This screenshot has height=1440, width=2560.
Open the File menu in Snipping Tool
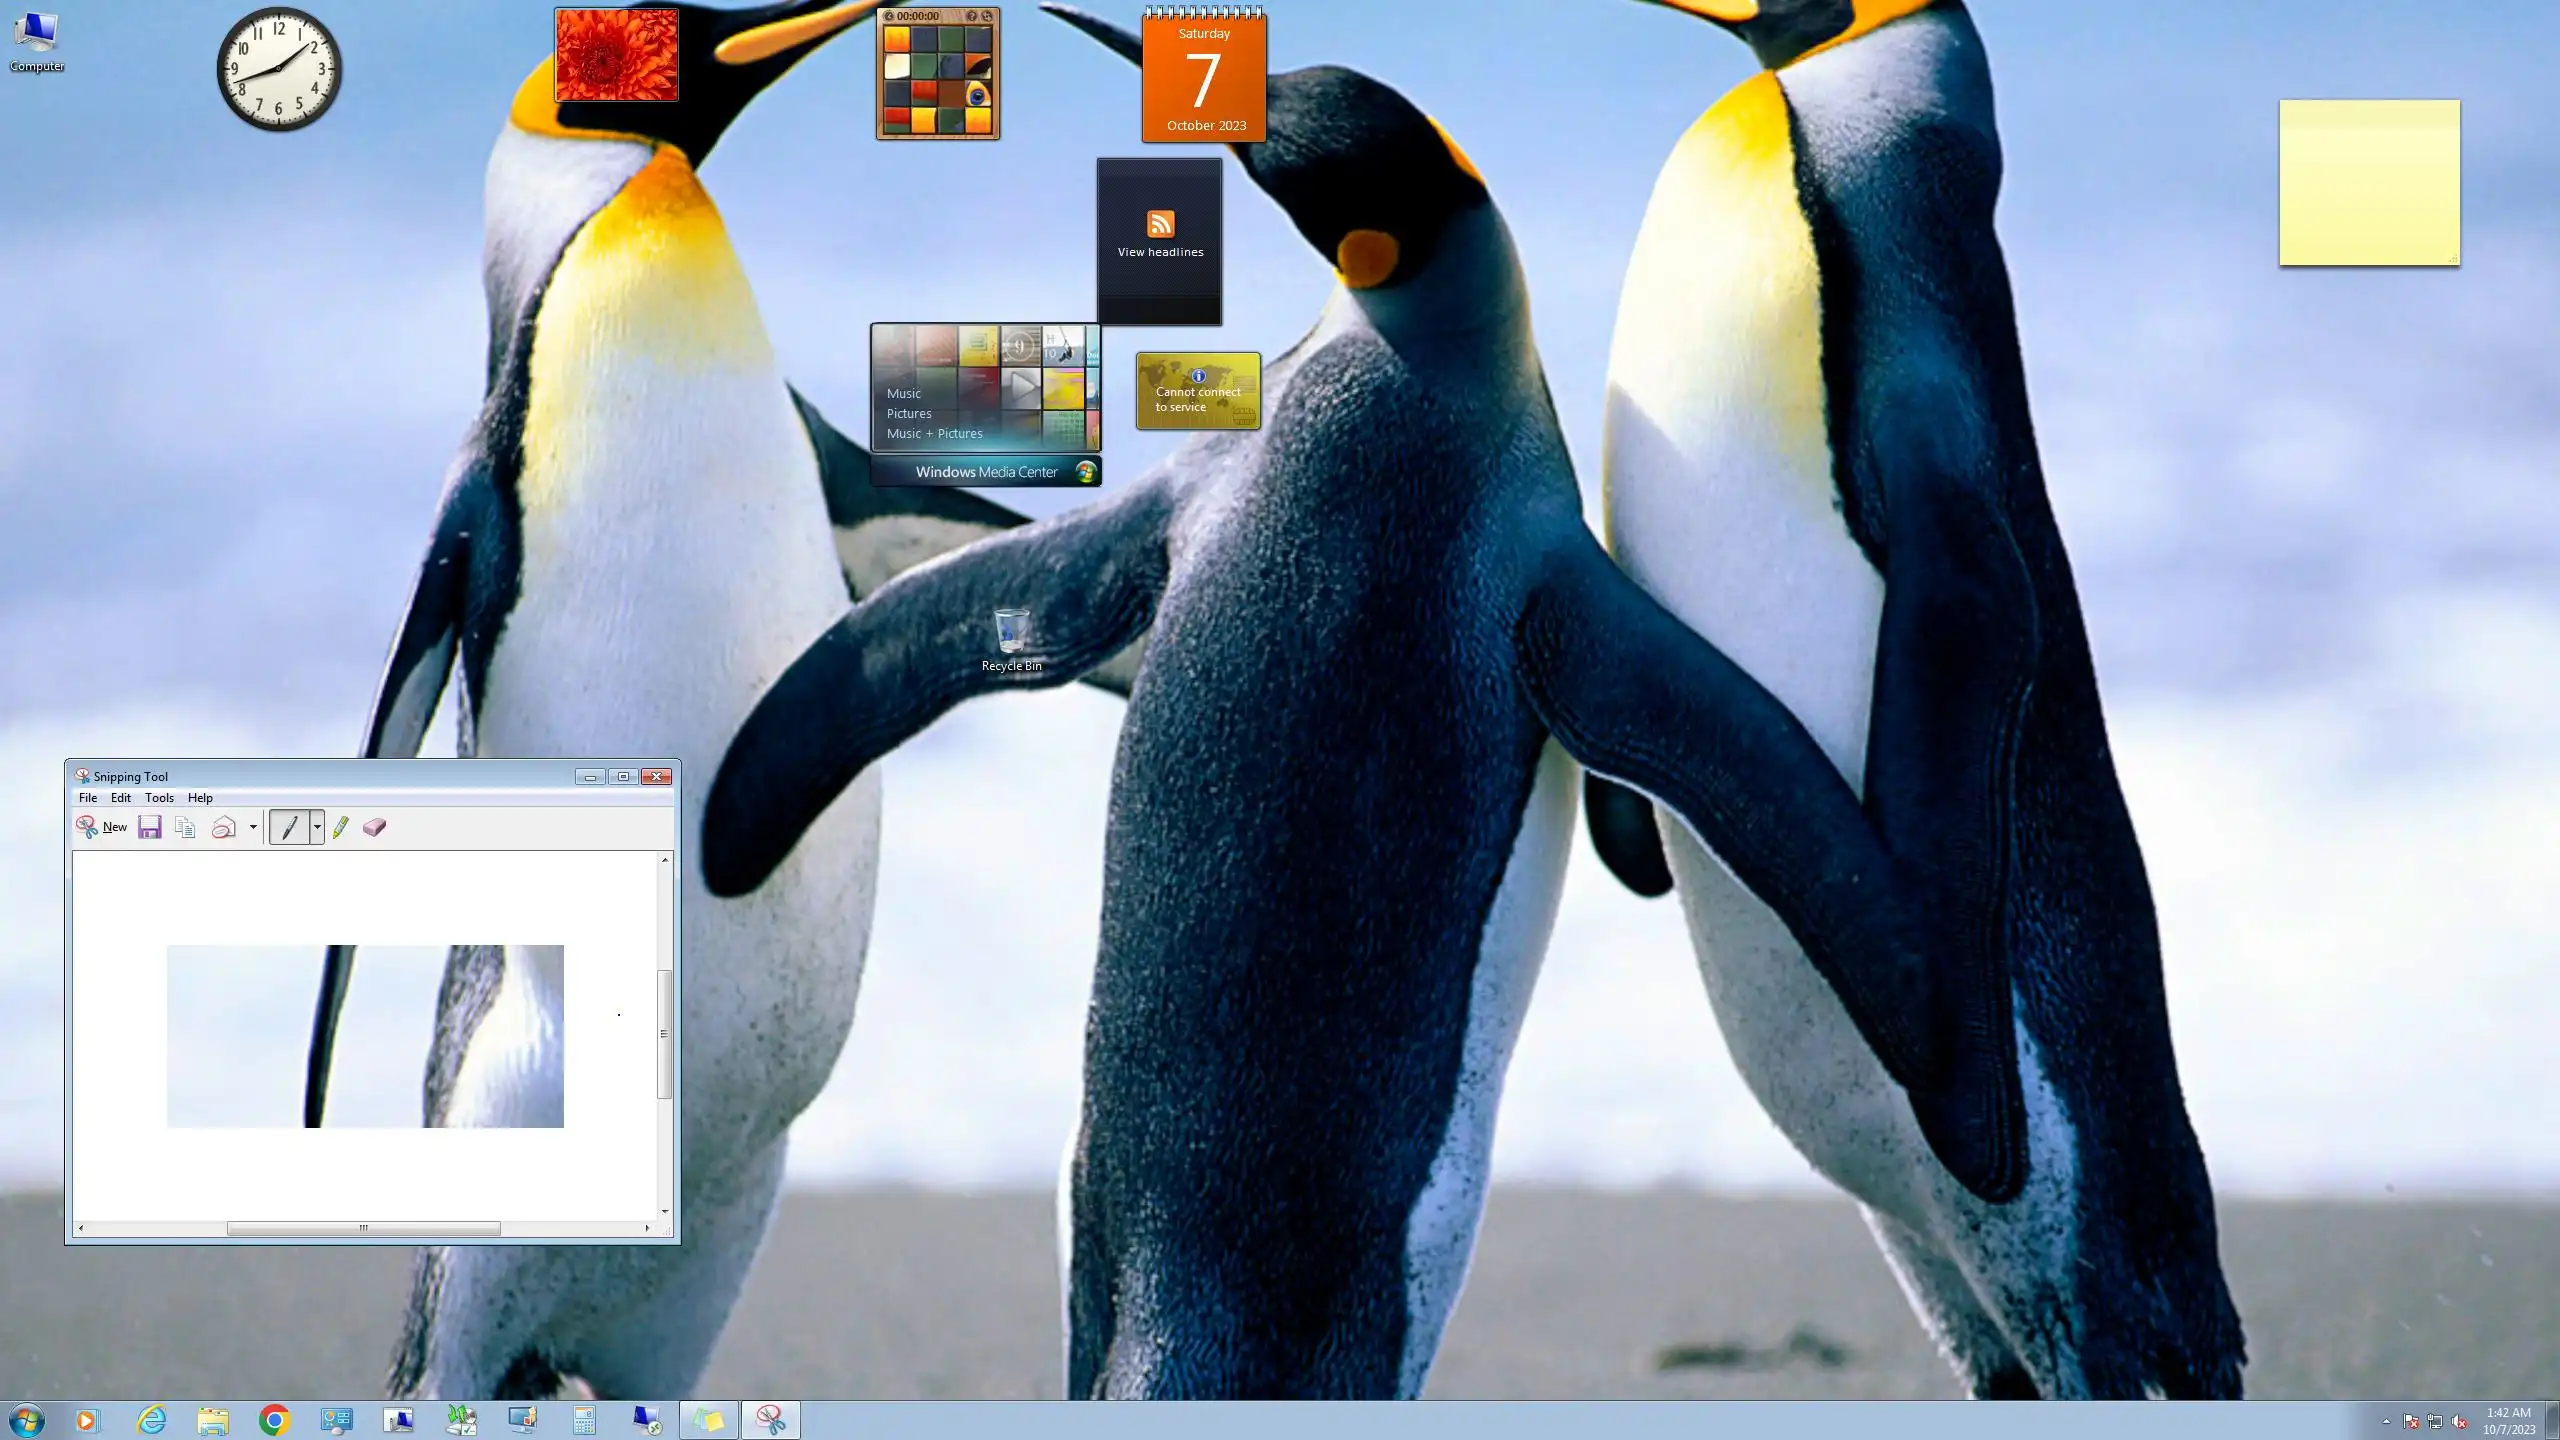pos(88,798)
